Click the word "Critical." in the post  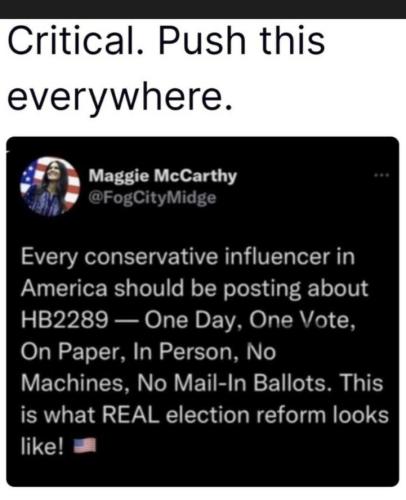coord(75,41)
